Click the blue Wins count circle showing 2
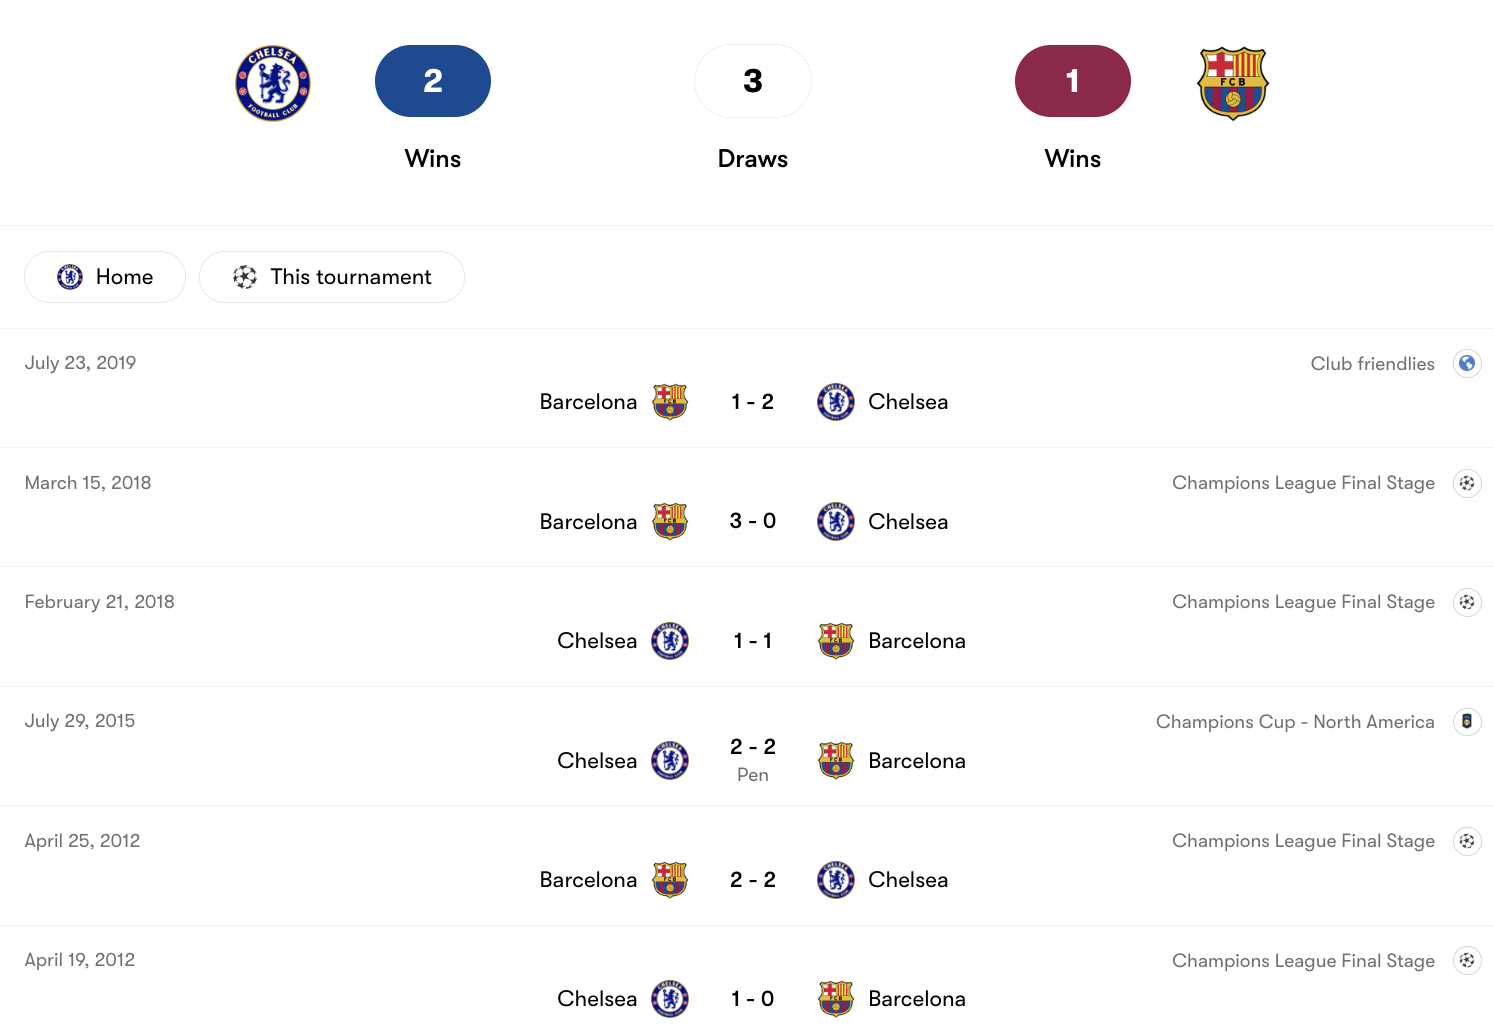The width and height of the screenshot is (1494, 1034). pos(432,81)
